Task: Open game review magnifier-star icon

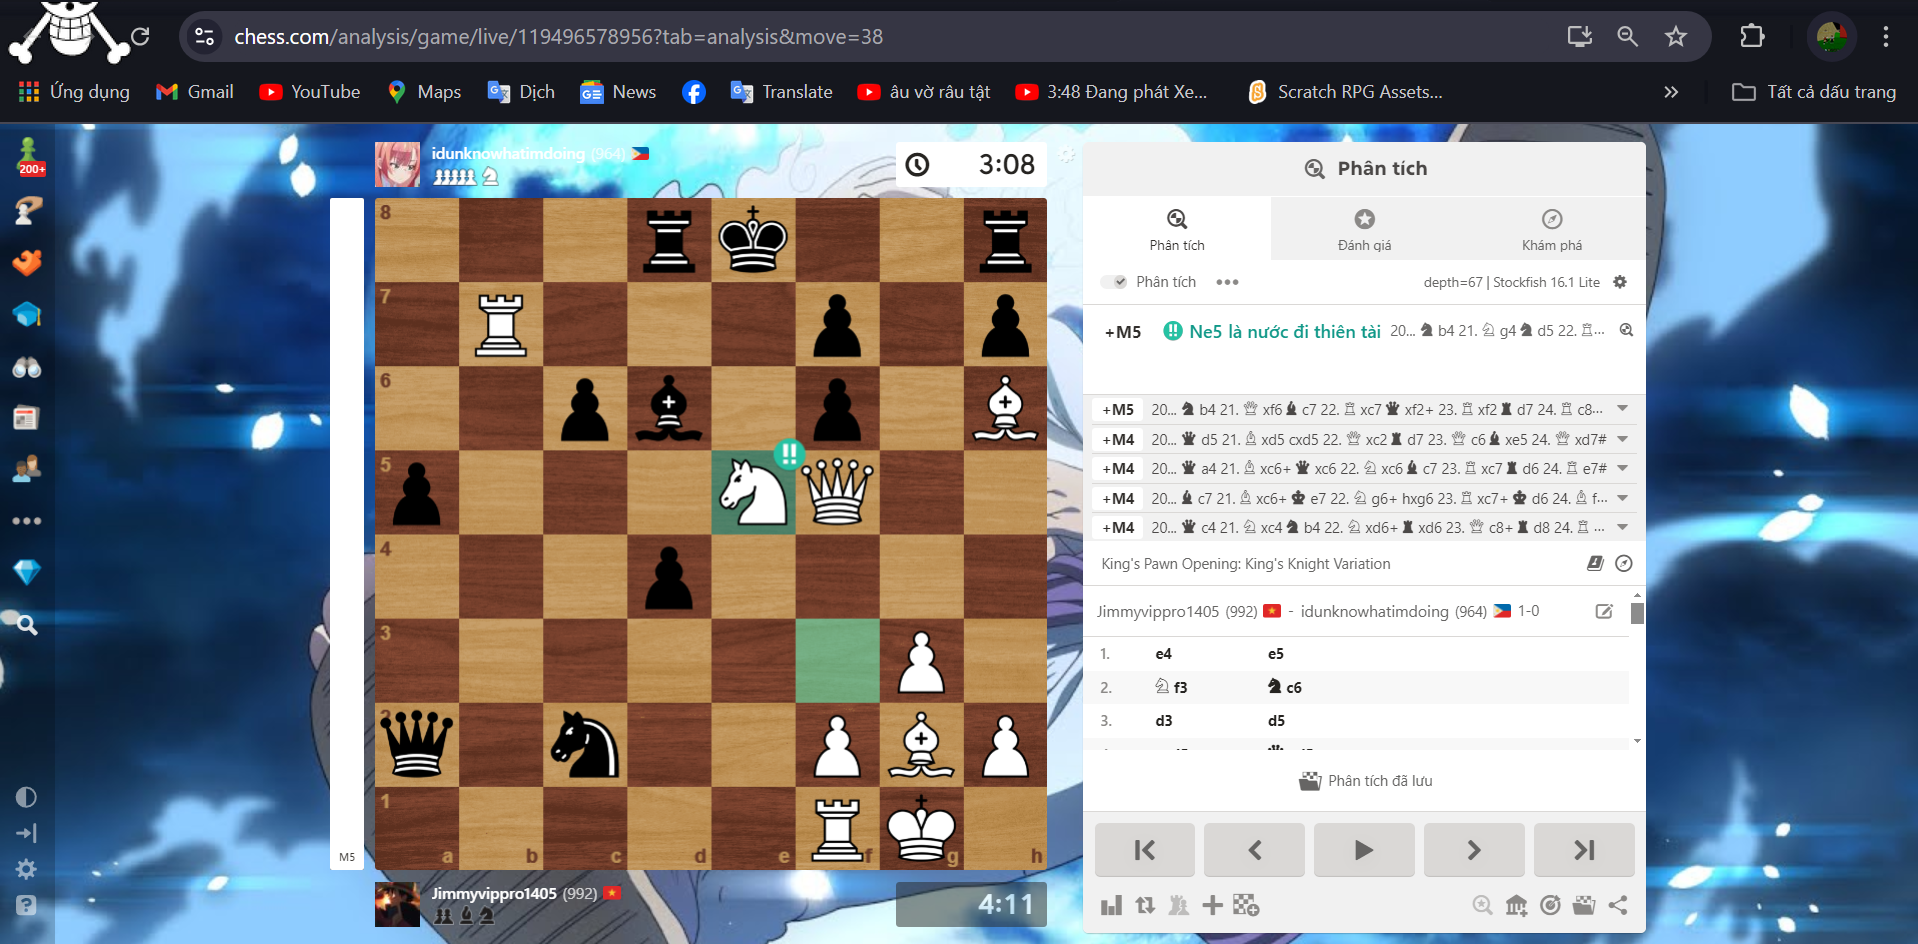Action: 1482,906
